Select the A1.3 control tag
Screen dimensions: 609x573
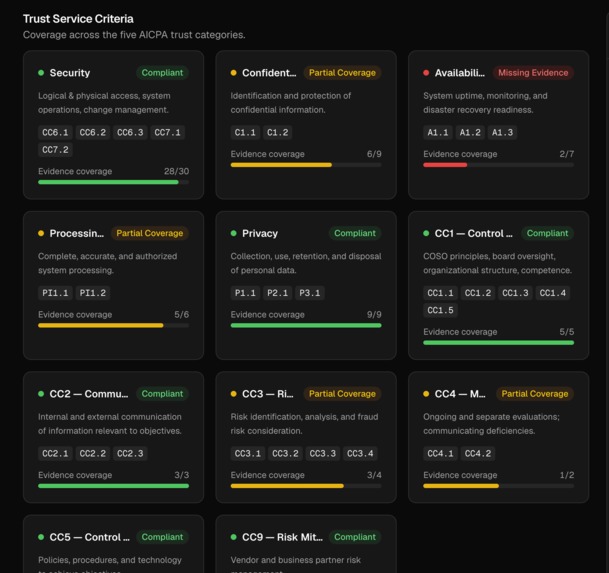tap(502, 132)
